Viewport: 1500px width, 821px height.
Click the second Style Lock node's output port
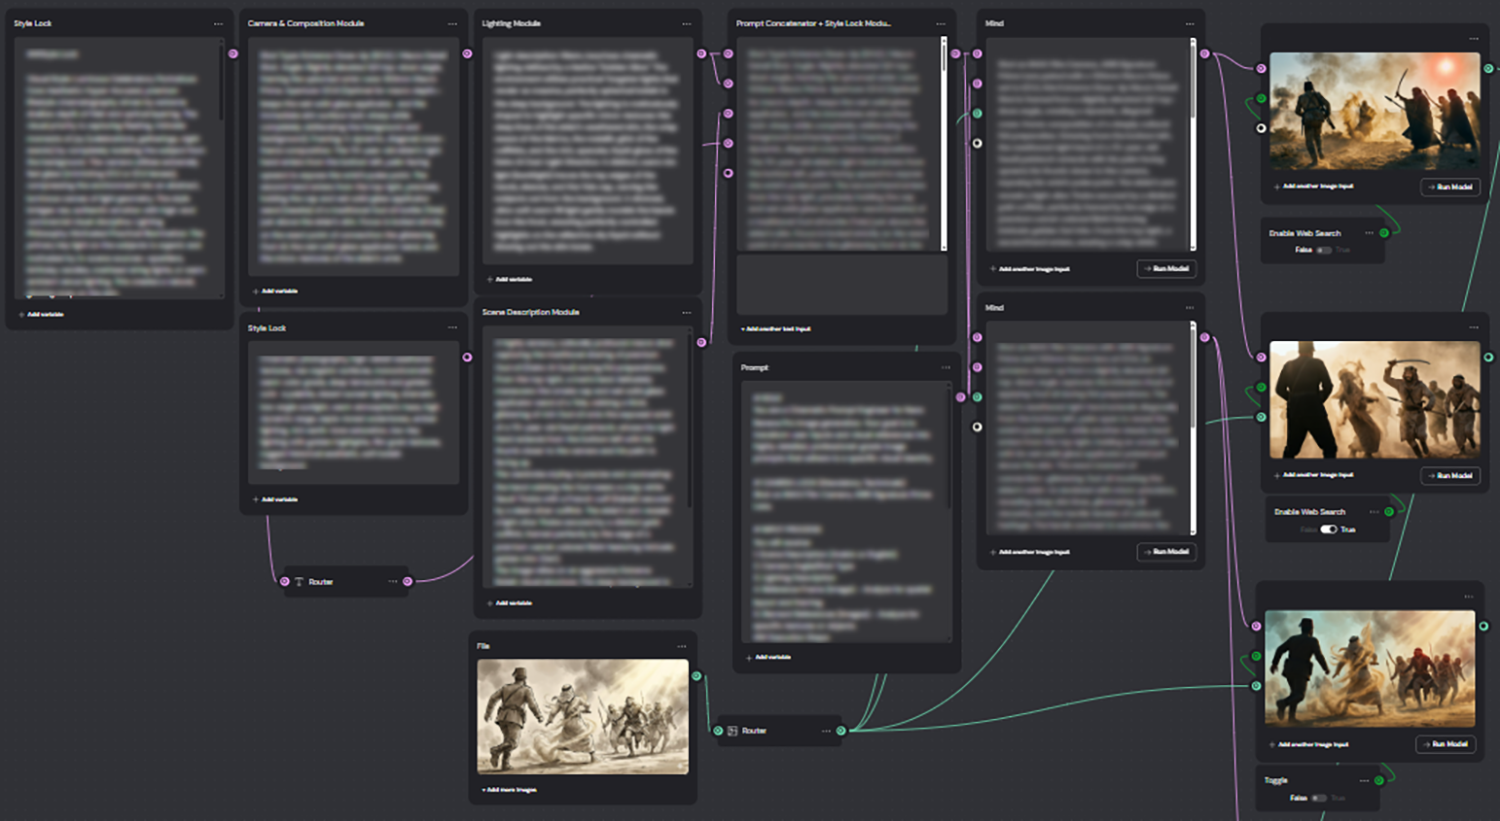[467, 357]
